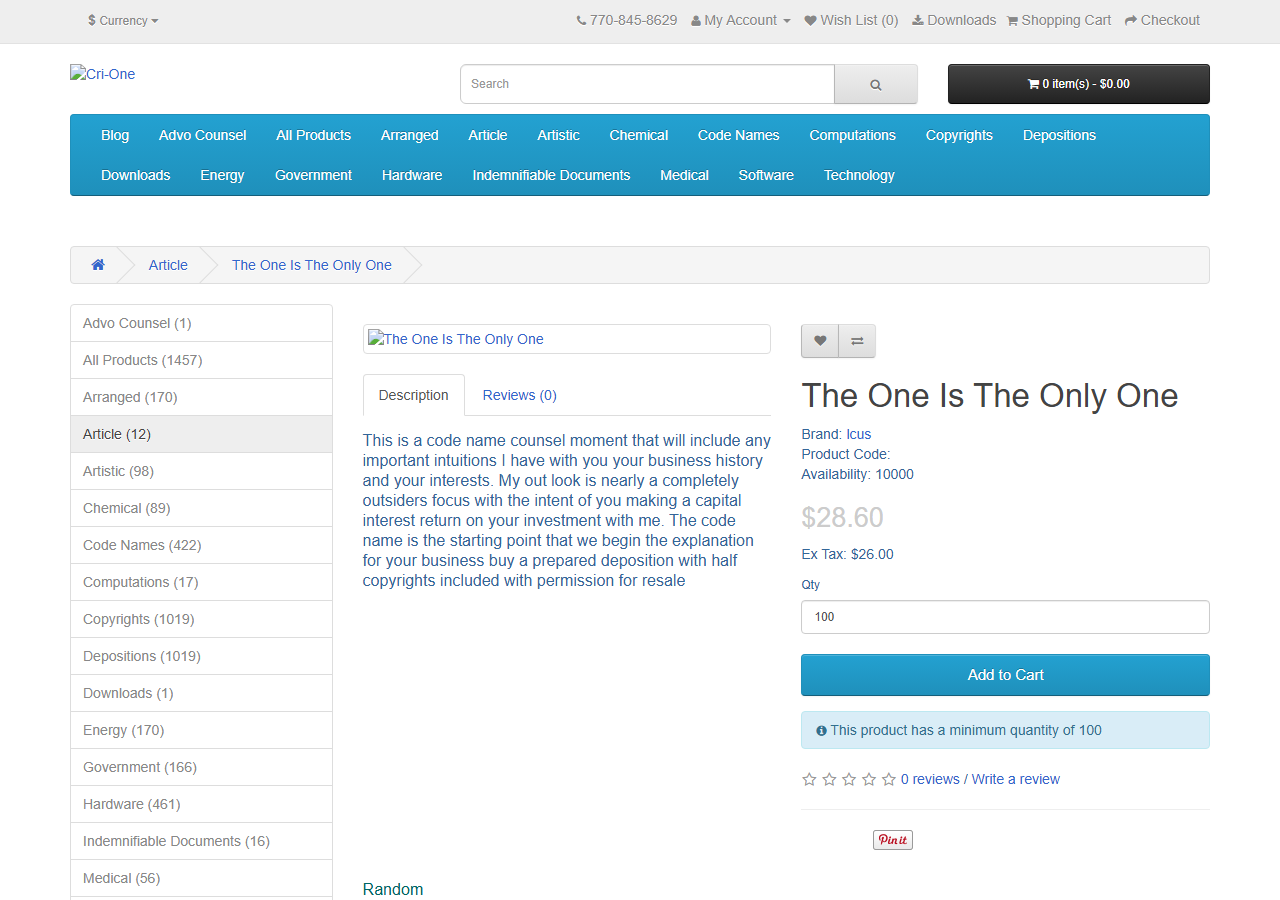Go to Checkout in top bar
Image resolution: width=1280 pixels, height=900 pixels.
pyautogui.click(x=1162, y=21)
